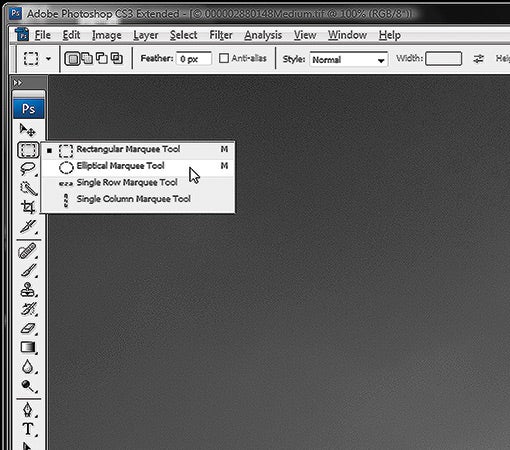Select the Rectangular Marquee tool in toolbox

point(28,150)
